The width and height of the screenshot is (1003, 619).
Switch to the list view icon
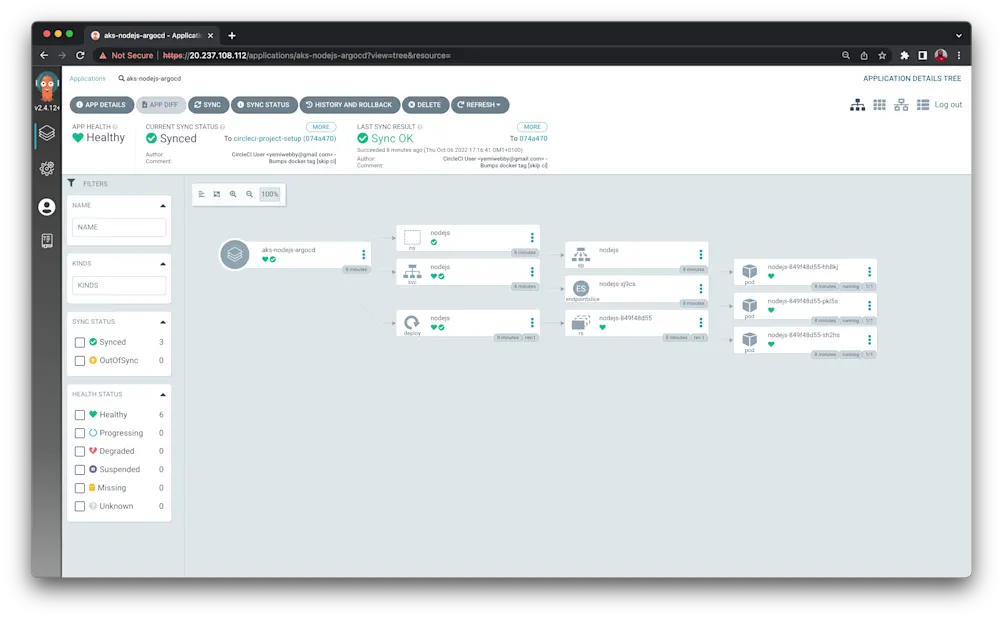click(923, 104)
